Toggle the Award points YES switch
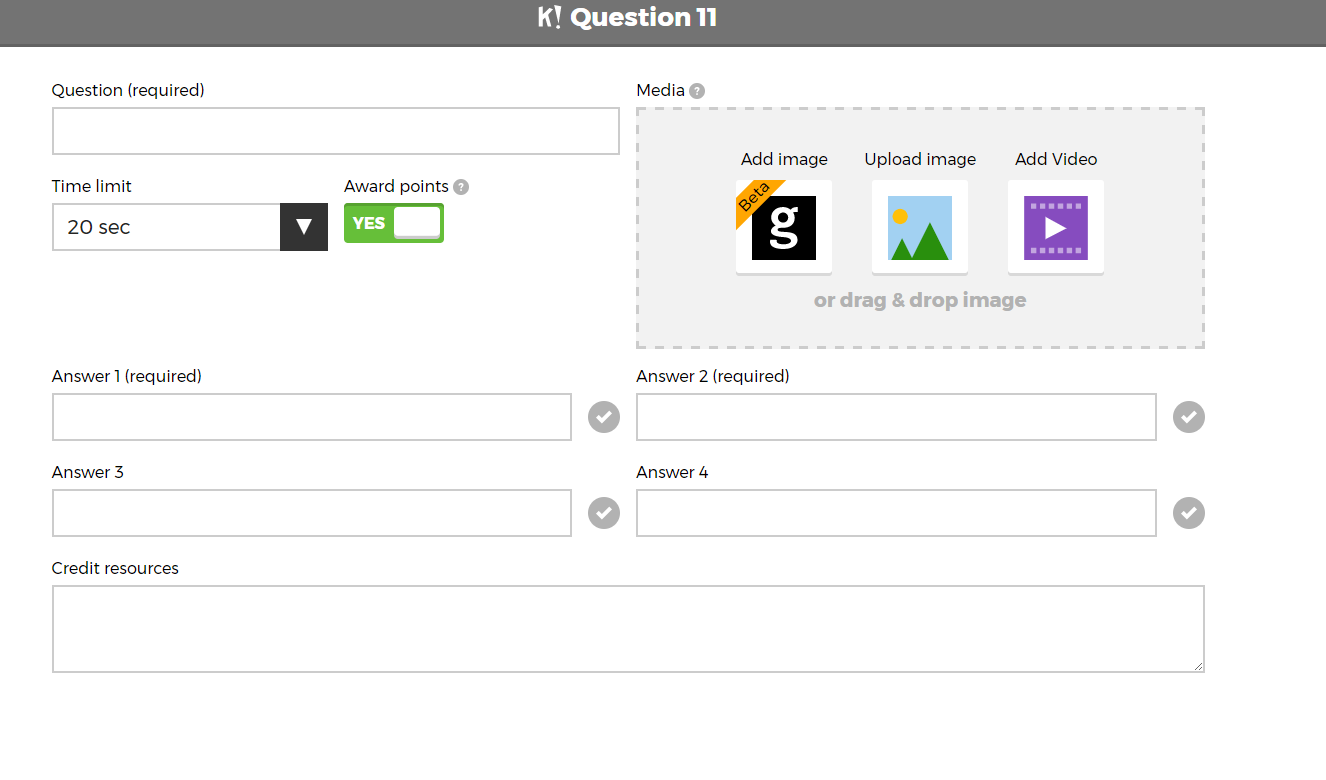This screenshot has width=1326, height=780. [394, 223]
